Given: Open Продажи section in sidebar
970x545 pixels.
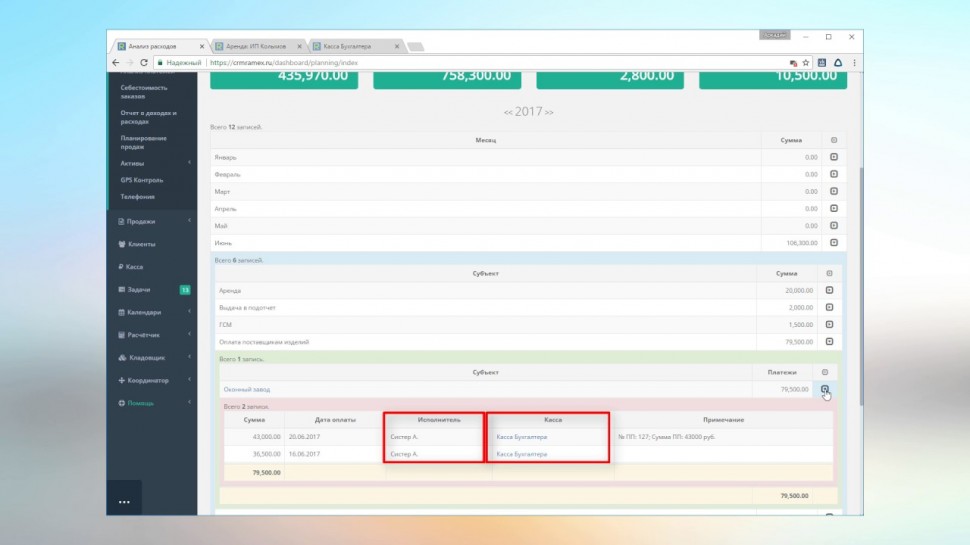Looking at the screenshot, I should point(140,221).
